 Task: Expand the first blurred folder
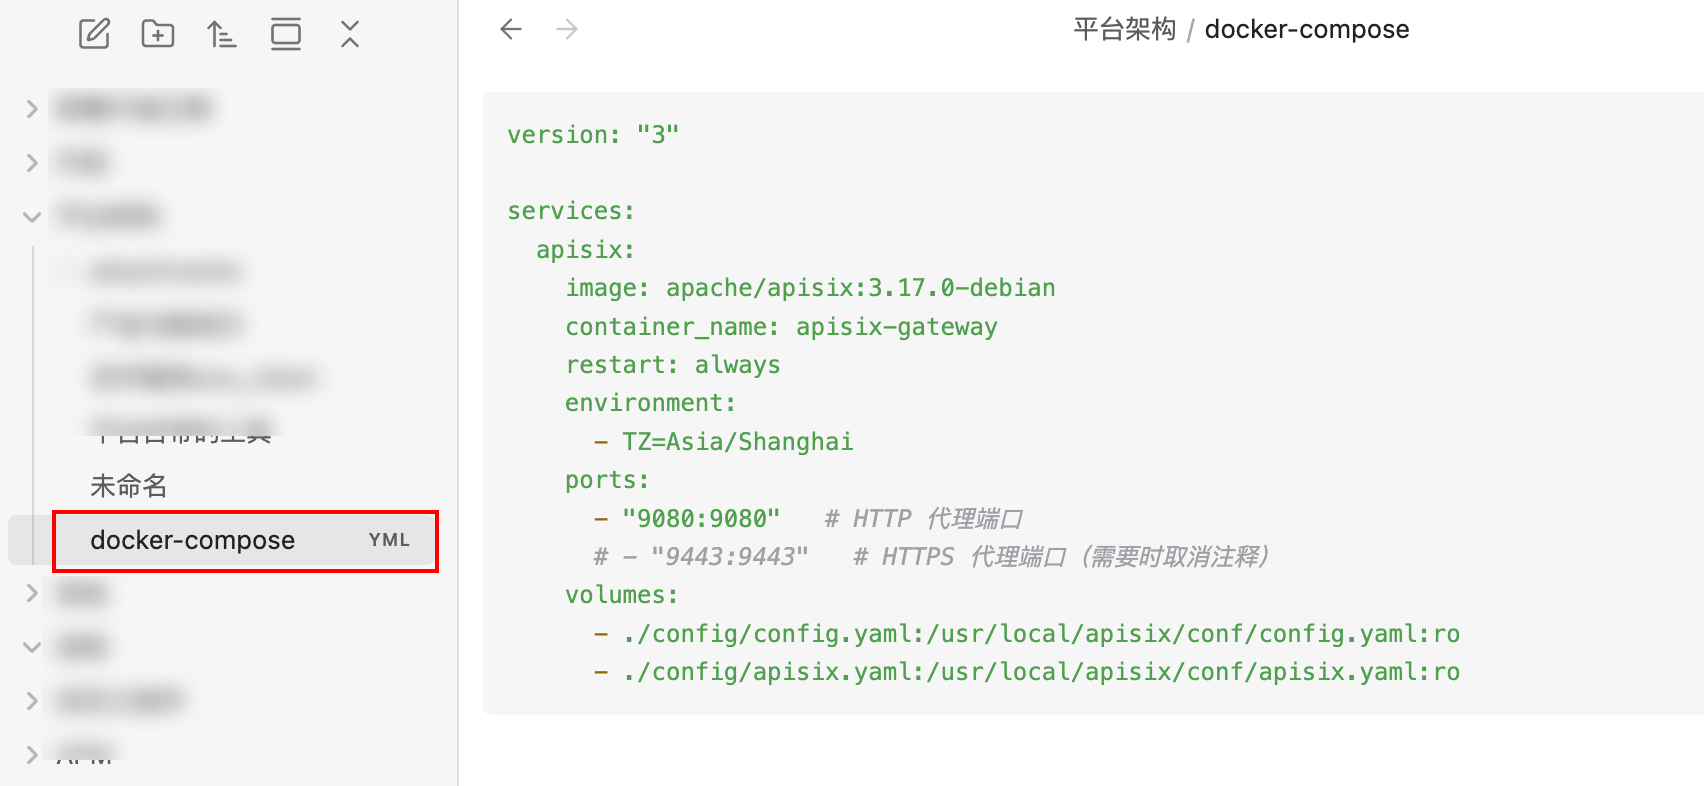pos(32,108)
